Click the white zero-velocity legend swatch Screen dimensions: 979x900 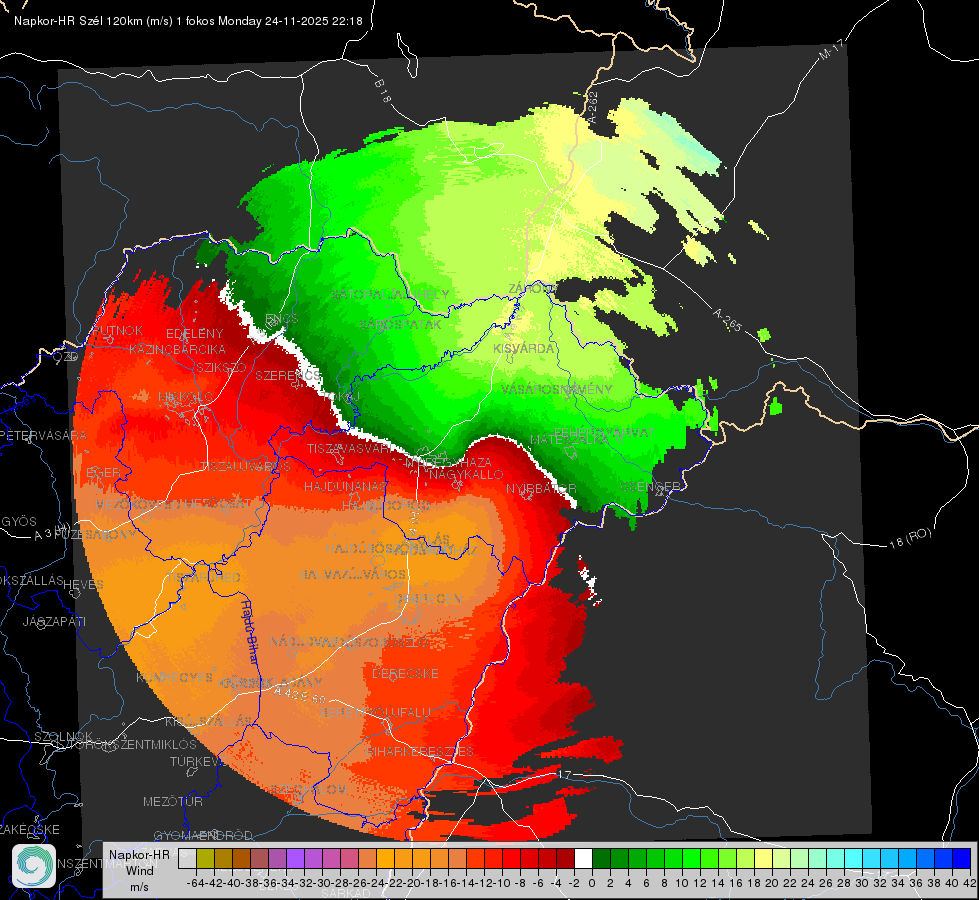(583, 858)
